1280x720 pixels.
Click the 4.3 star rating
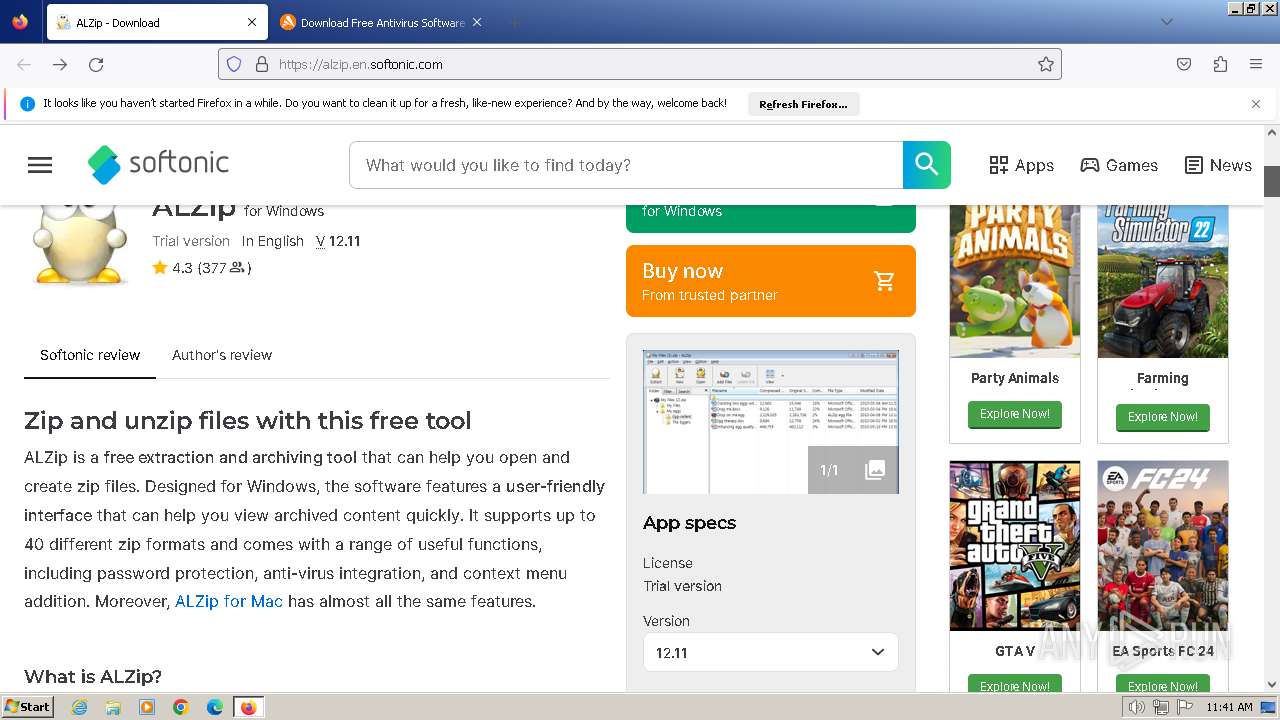click(201, 268)
